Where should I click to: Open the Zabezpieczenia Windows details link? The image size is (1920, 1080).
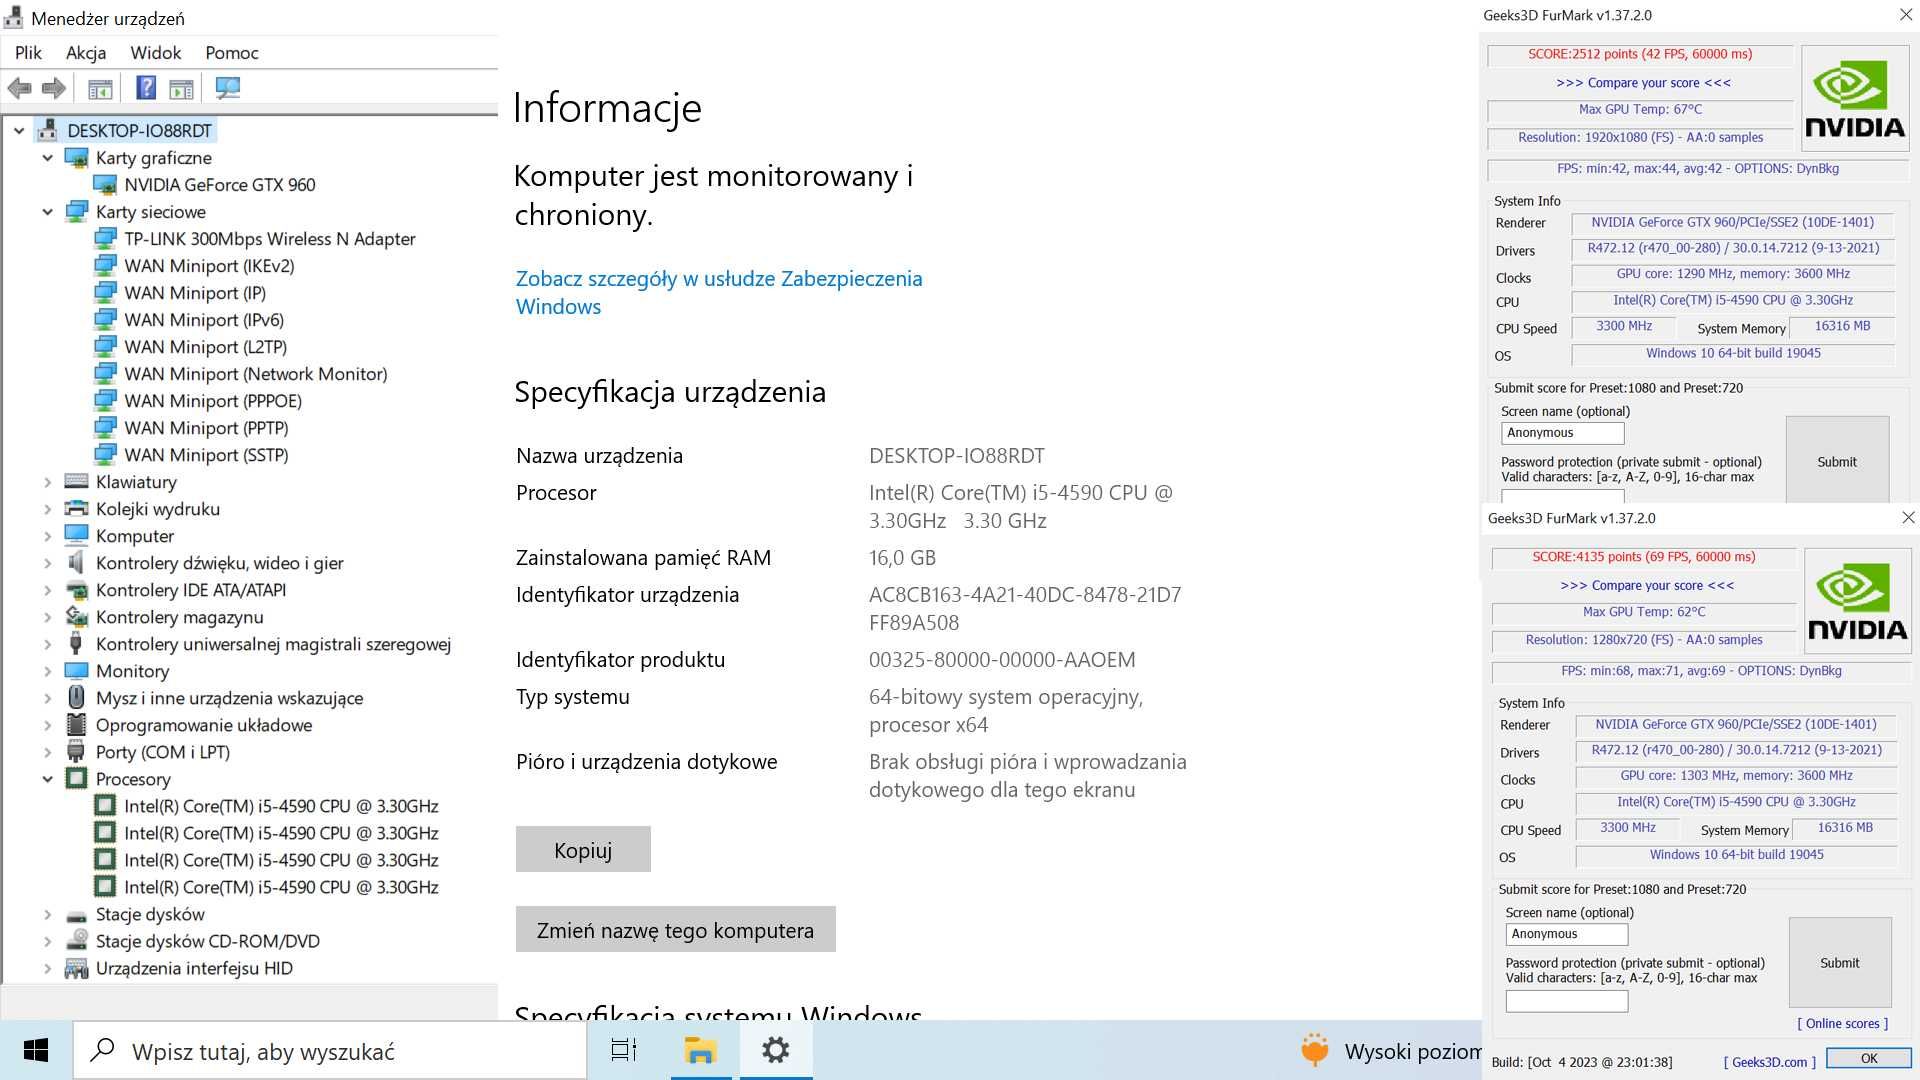point(719,292)
